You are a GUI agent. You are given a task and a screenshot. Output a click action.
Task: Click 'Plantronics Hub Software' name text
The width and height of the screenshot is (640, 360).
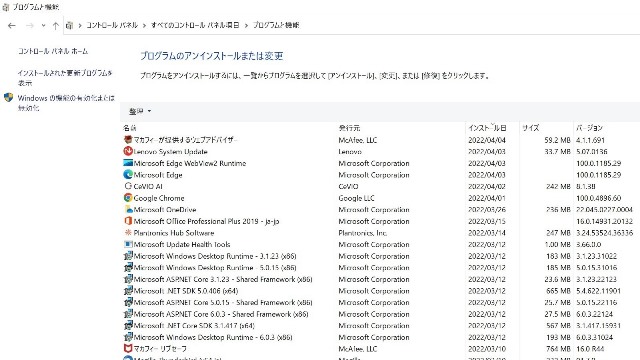pos(174,233)
